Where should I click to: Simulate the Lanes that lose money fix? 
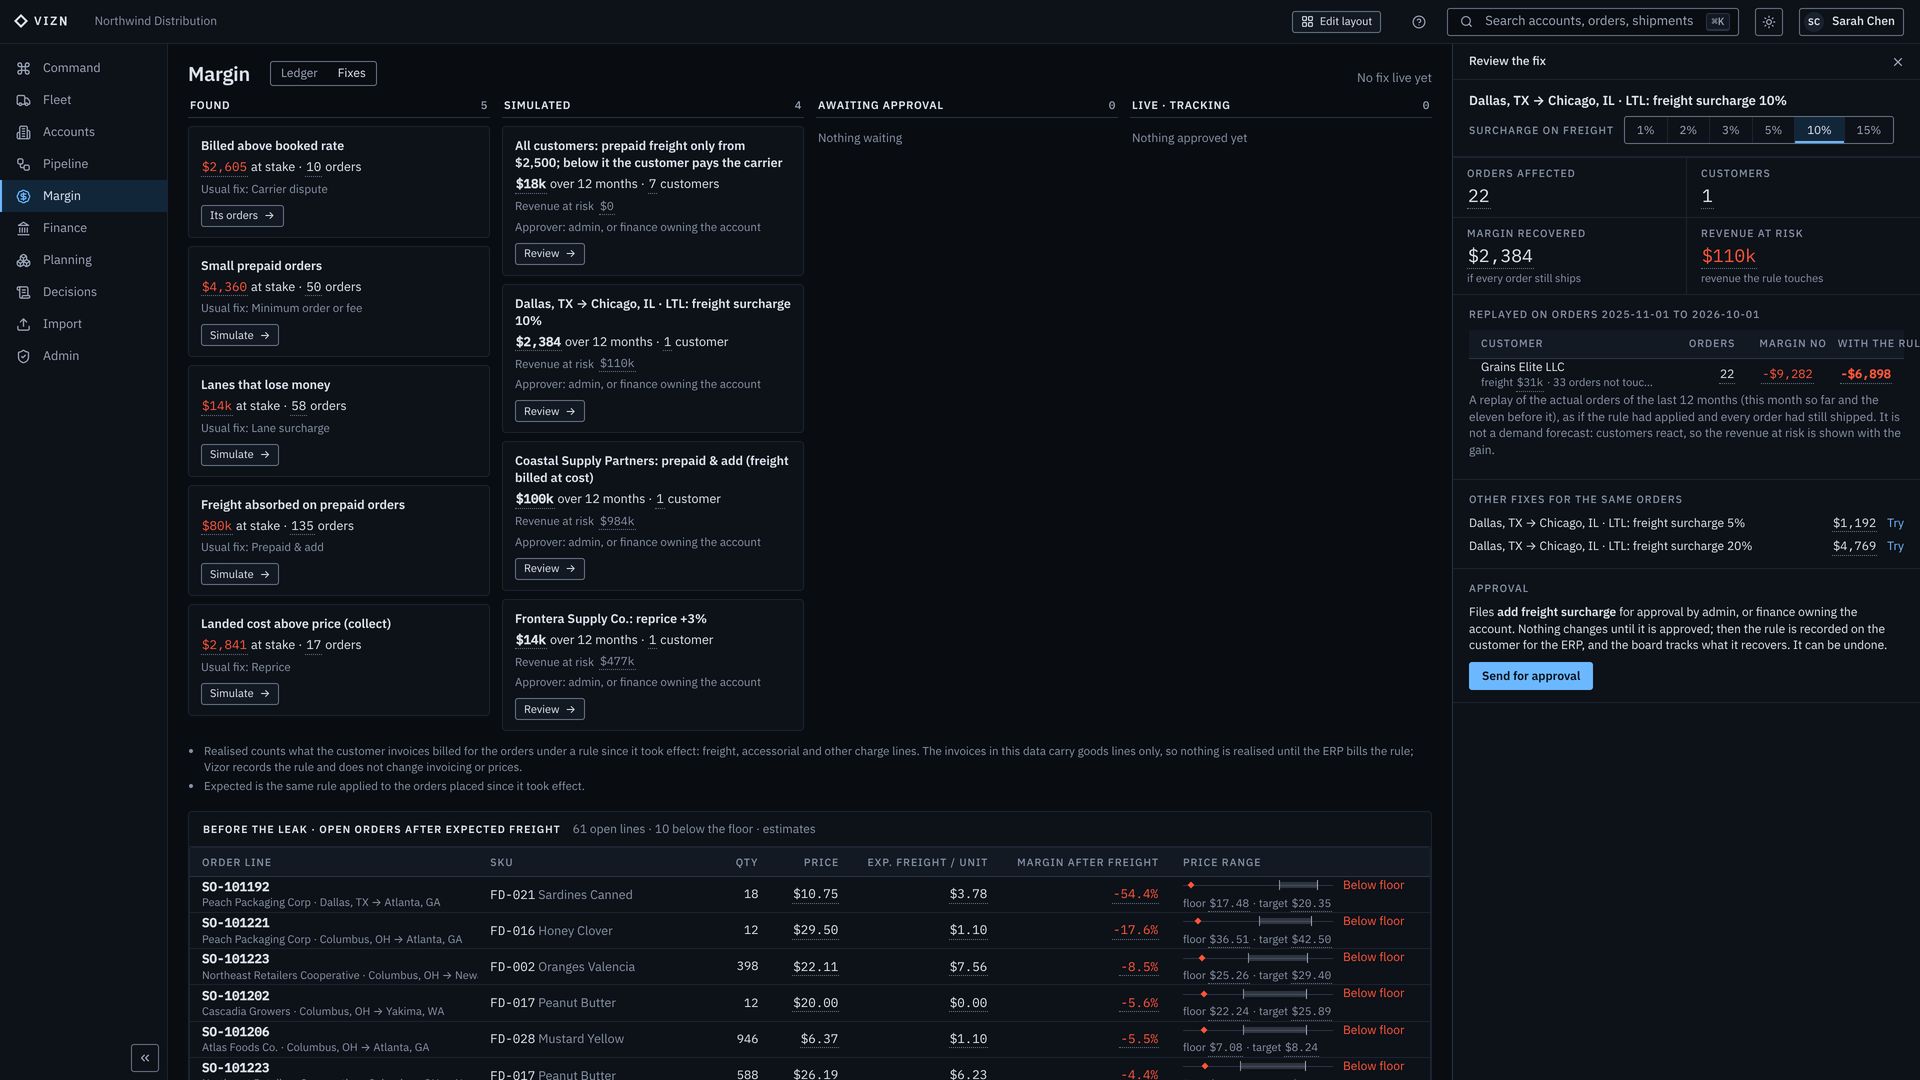pyautogui.click(x=240, y=455)
